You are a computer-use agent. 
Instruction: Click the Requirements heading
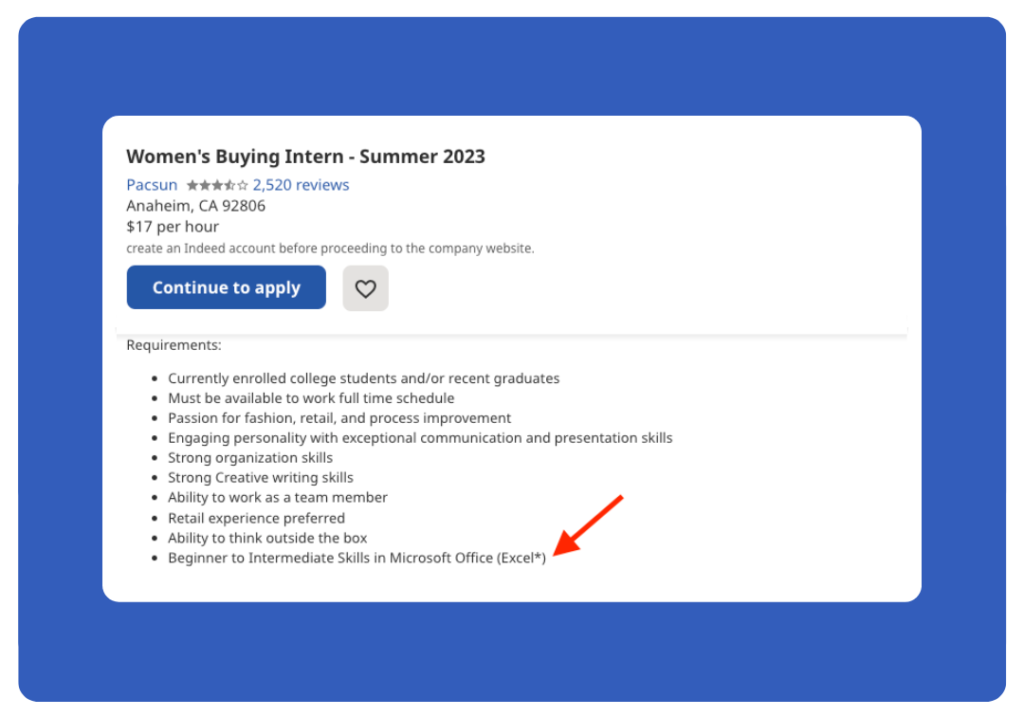coord(174,345)
